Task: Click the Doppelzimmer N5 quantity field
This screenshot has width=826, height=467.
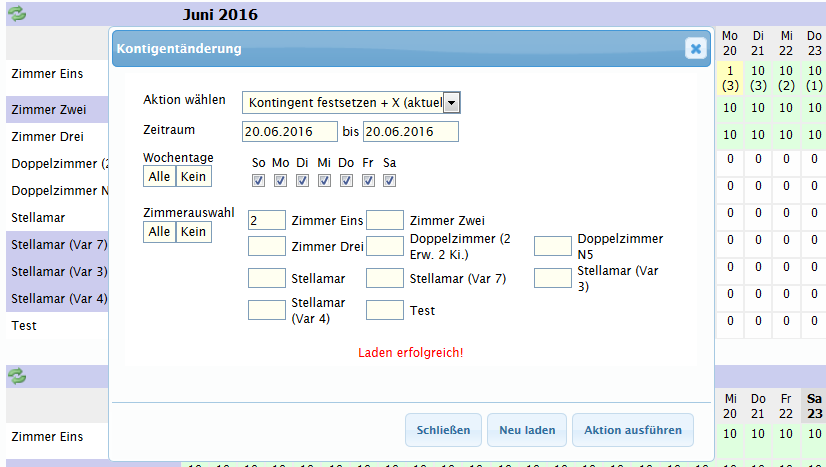Action: coord(552,246)
